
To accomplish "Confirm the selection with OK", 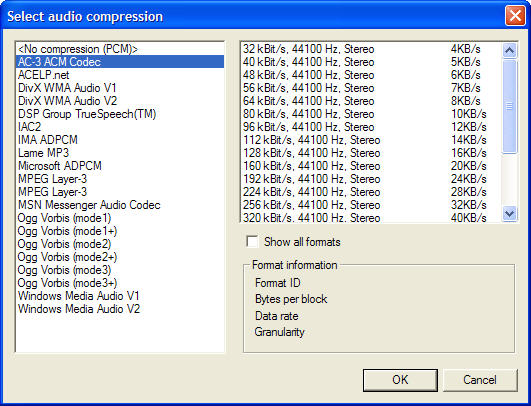I will tap(400, 380).
